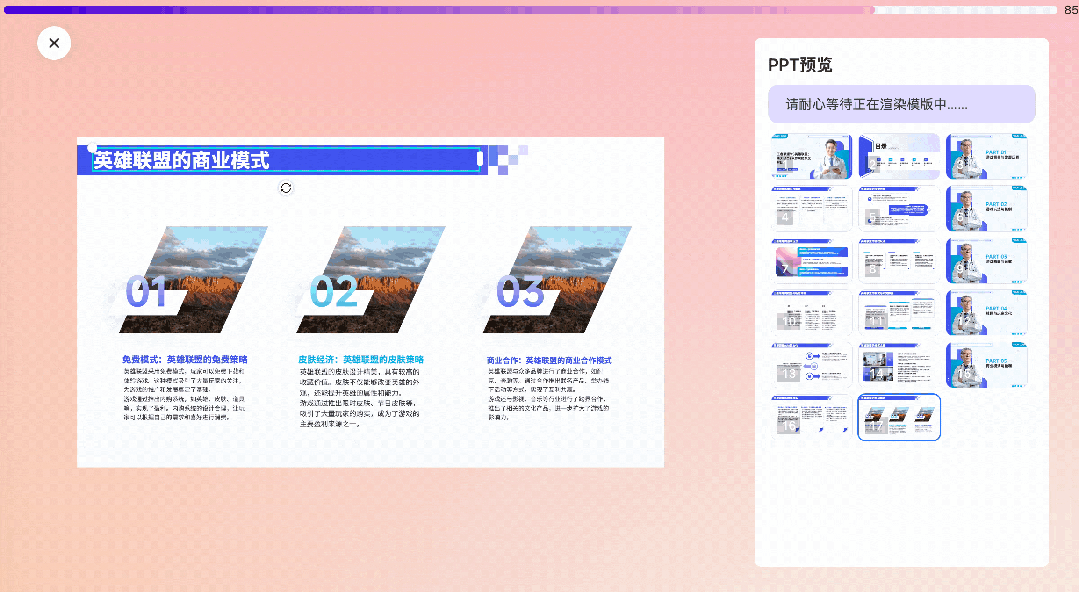Open slide thumbnail 1 in the PPT preview
The height and width of the screenshot is (592, 1079).
812,156
